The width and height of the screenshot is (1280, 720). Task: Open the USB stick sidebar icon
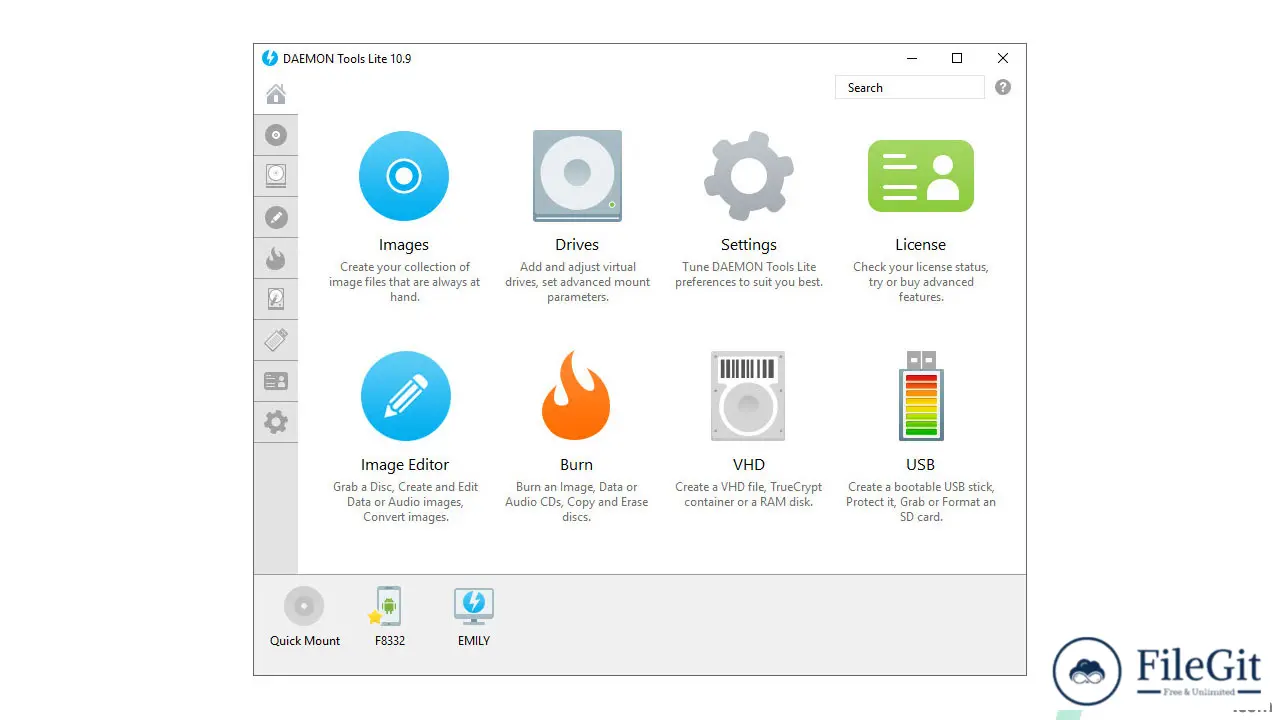click(x=276, y=340)
